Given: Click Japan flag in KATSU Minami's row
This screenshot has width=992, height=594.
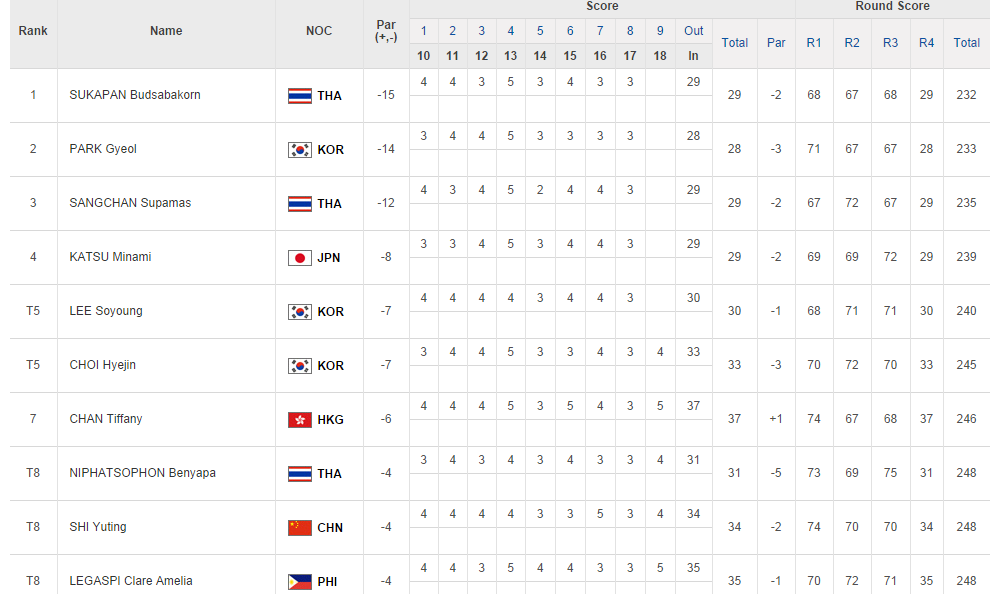Looking at the screenshot, I should 299,258.
